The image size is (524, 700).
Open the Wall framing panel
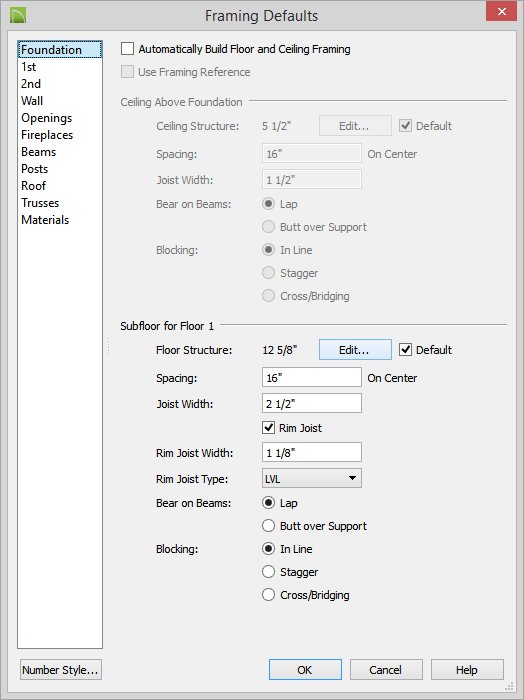click(32, 101)
